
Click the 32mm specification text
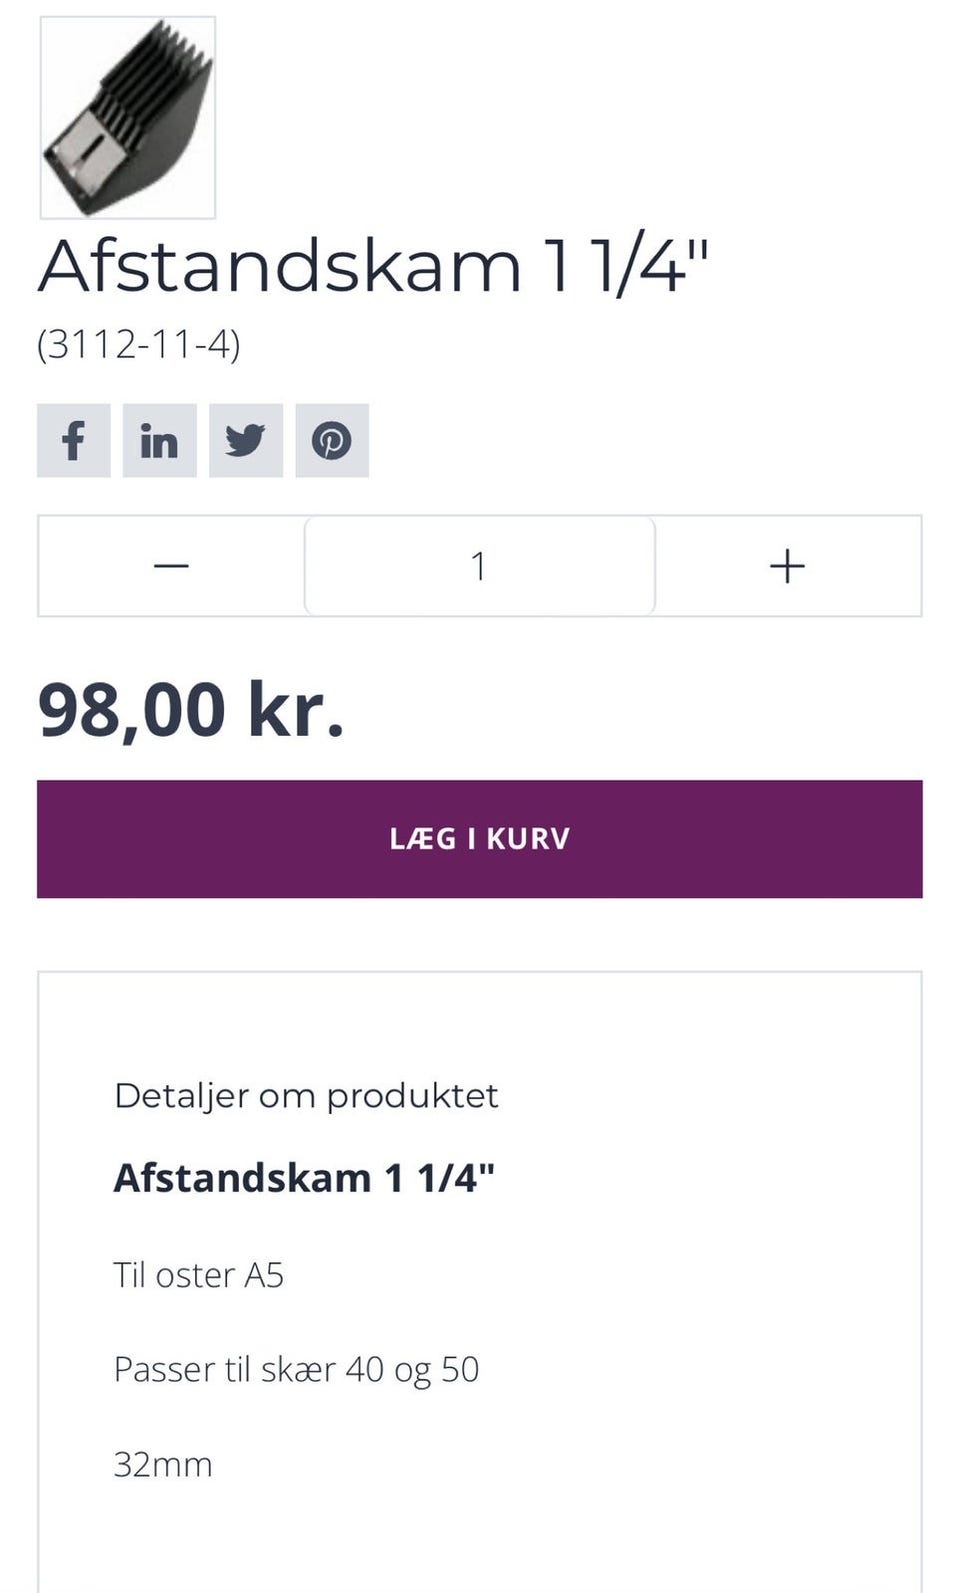coord(163,1464)
